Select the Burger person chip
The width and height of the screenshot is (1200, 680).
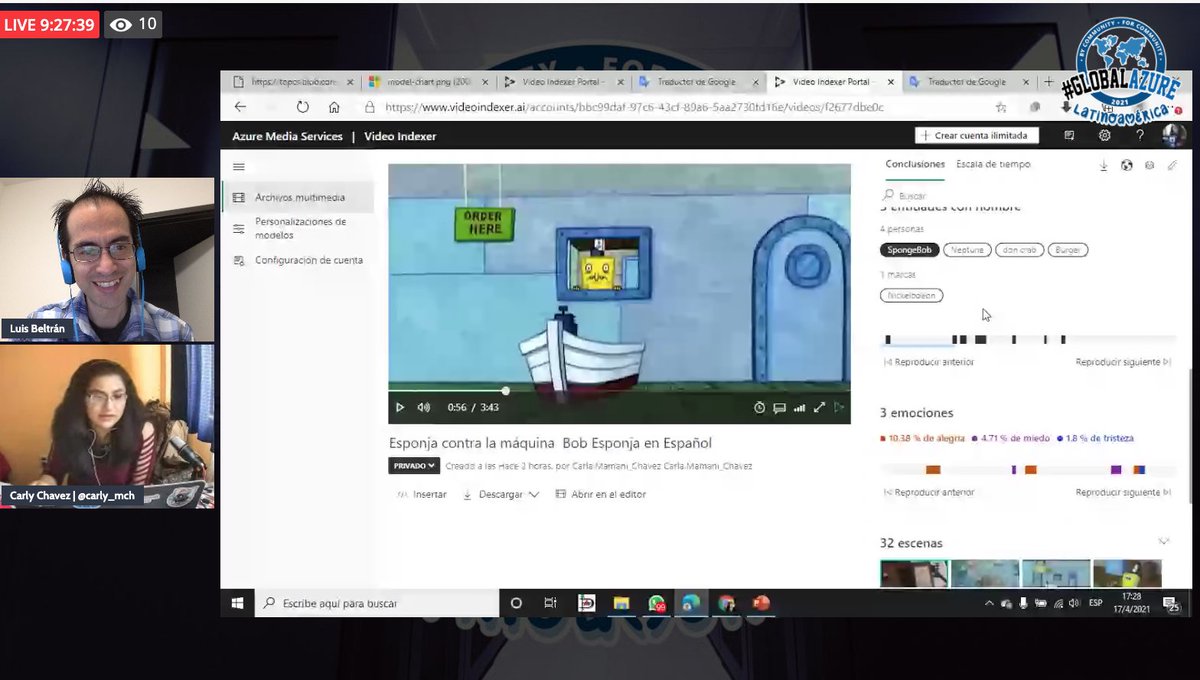(1069, 250)
